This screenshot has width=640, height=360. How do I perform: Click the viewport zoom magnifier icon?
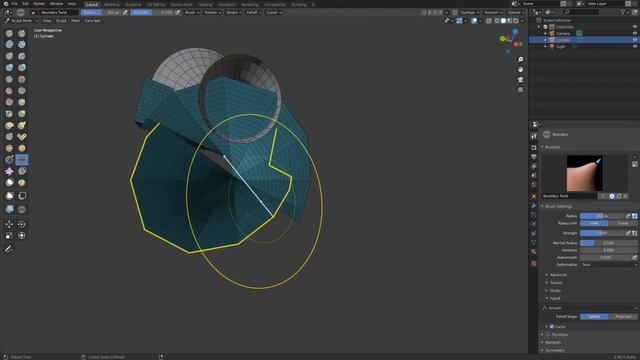[x=520, y=60]
